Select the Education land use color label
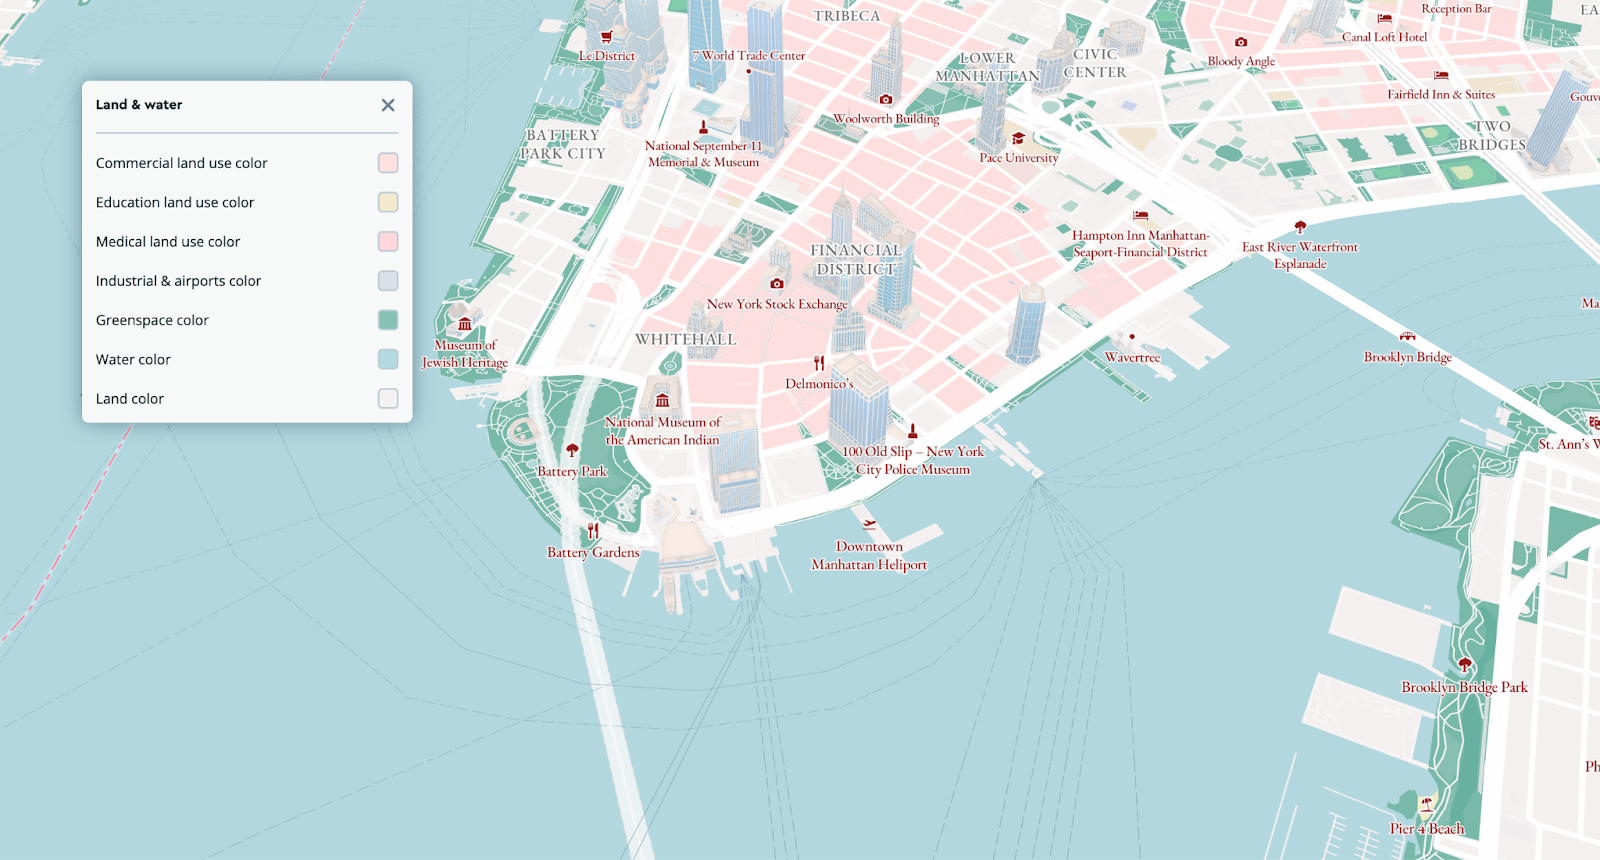This screenshot has width=1600, height=860. coord(175,202)
